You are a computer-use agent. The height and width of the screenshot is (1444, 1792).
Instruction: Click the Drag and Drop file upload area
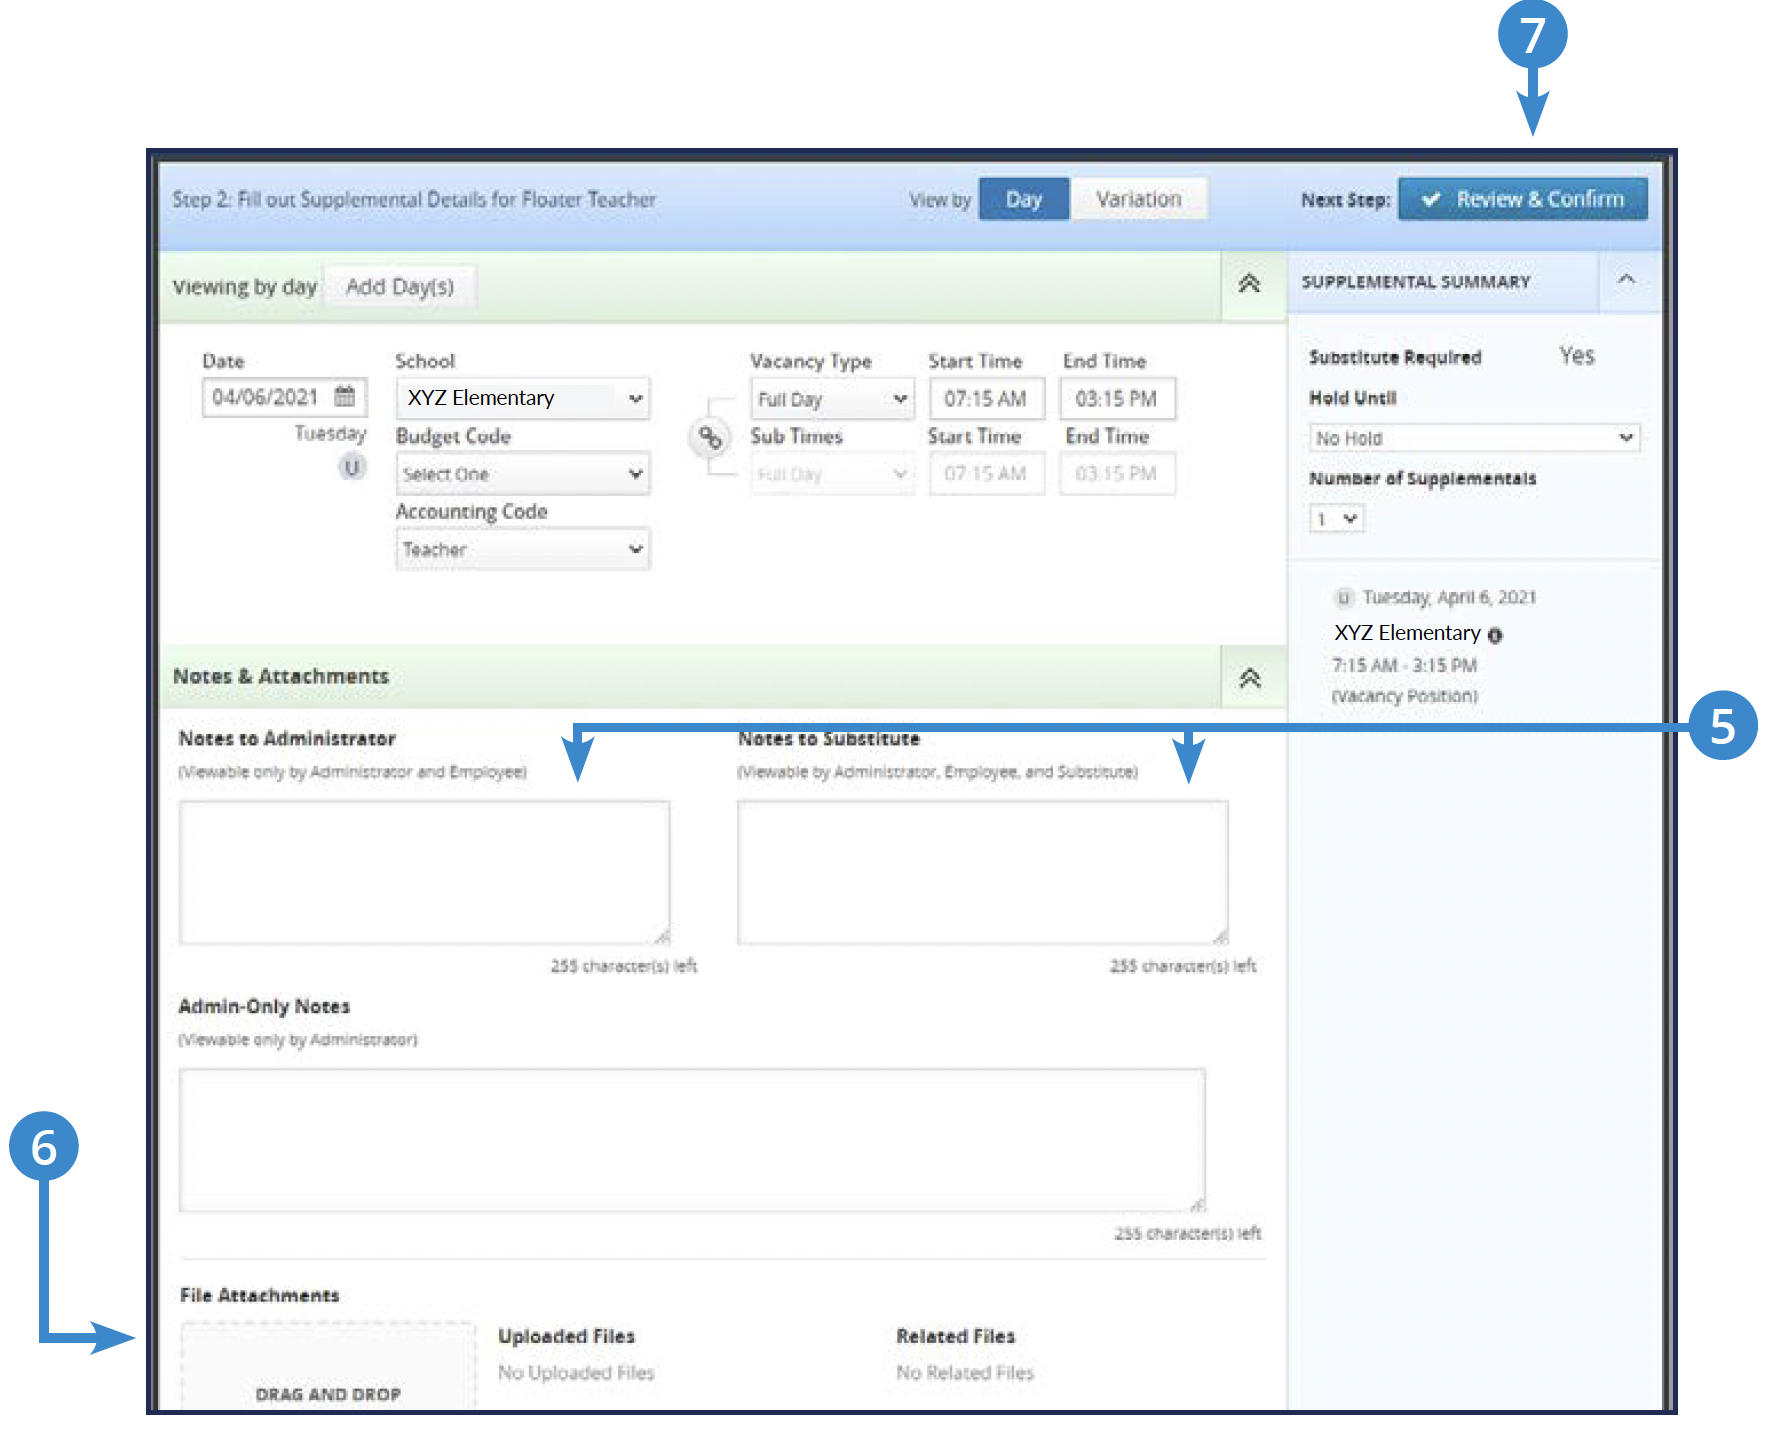328,1366
